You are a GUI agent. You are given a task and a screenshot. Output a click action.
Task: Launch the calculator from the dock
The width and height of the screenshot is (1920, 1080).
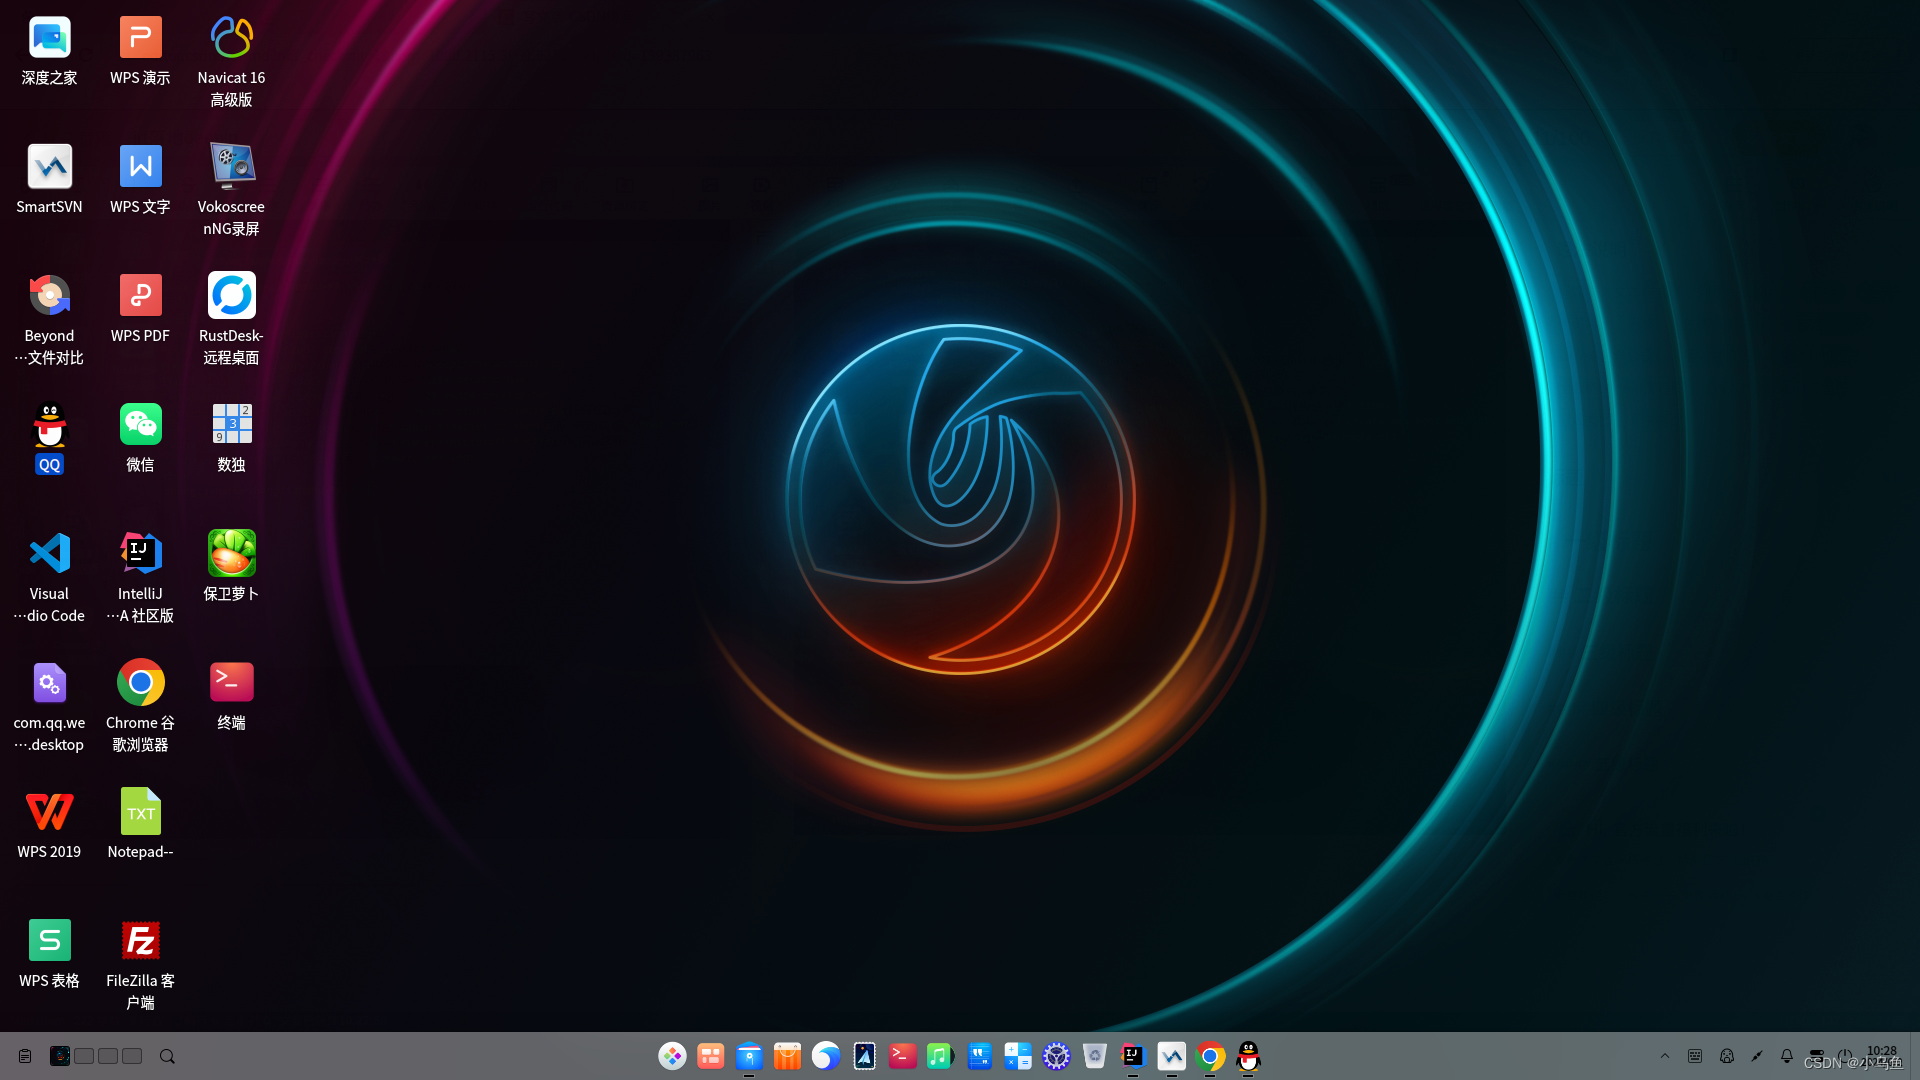[1017, 1056]
